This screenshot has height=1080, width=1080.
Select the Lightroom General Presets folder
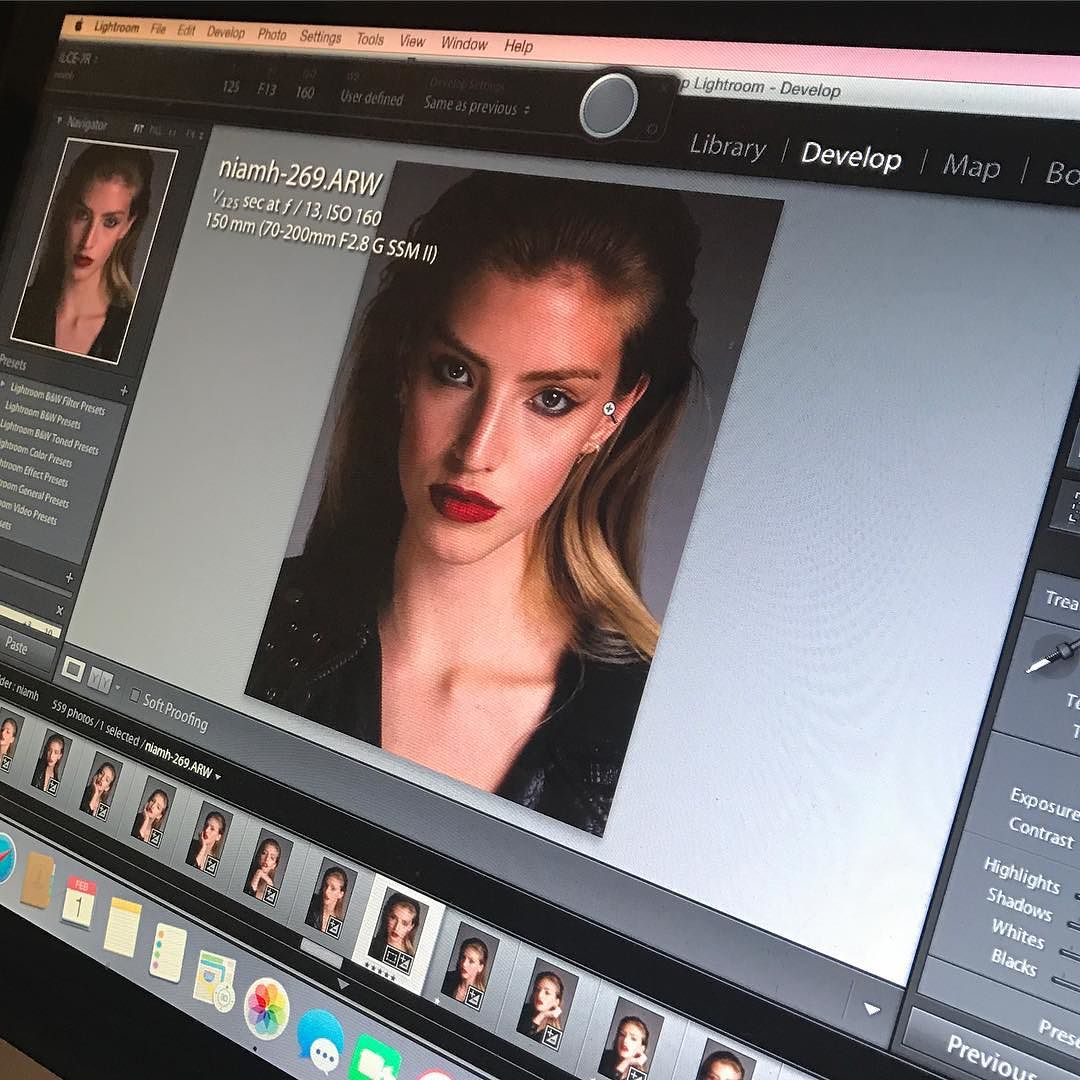click(34, 492)
